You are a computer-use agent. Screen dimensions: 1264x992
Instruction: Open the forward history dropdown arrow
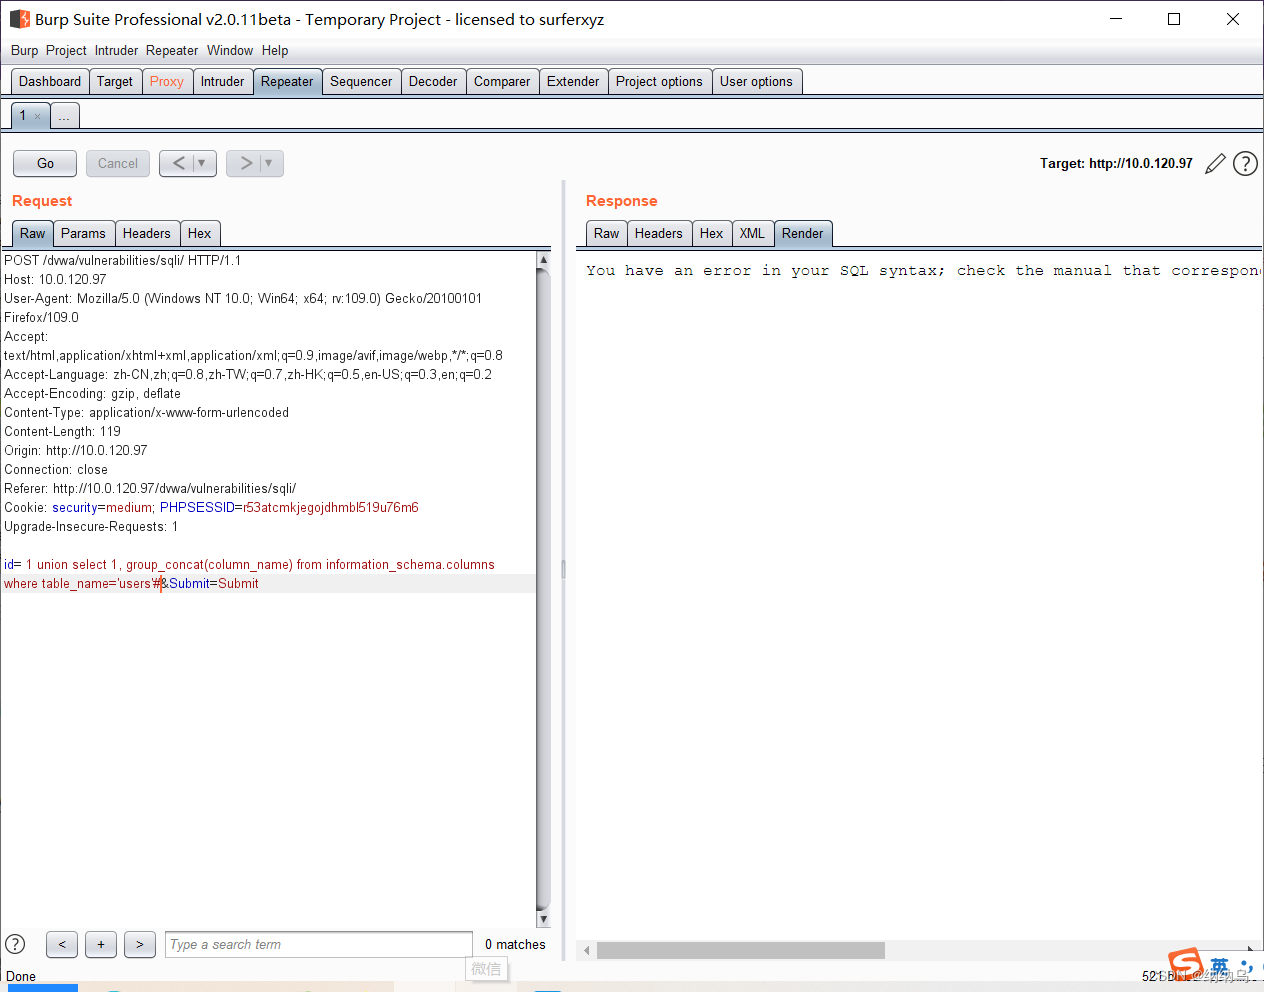click(x=270, y=163)
